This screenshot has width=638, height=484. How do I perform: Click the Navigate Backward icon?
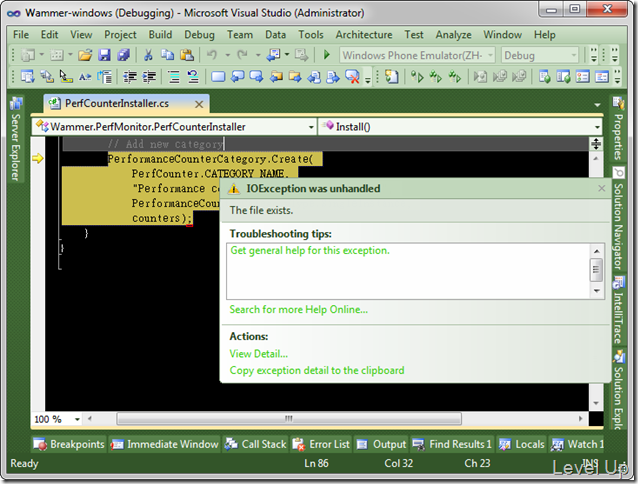[x=273, y=55]
